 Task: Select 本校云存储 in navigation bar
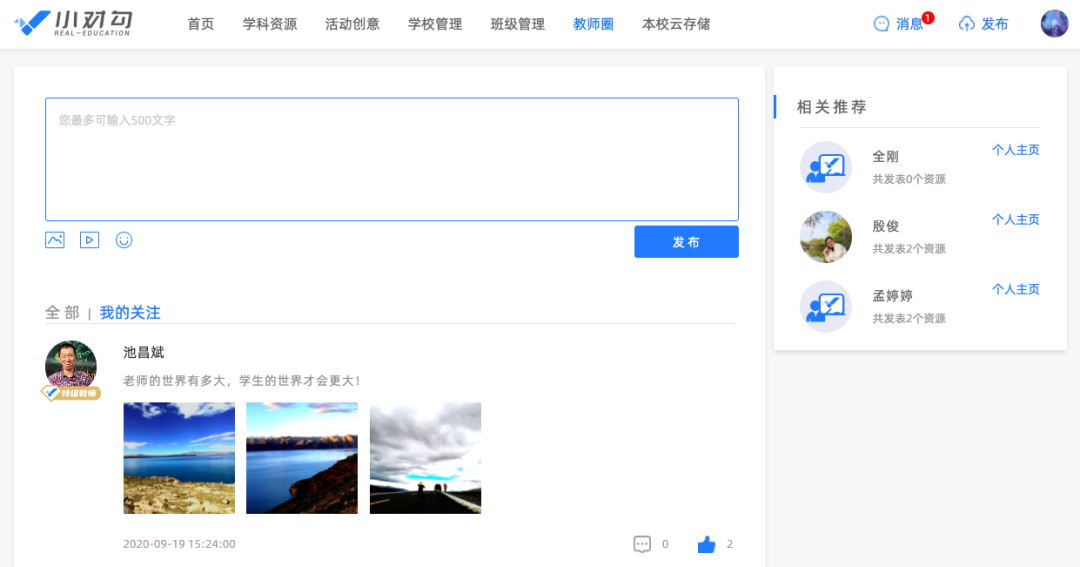(x=676, y=24)
